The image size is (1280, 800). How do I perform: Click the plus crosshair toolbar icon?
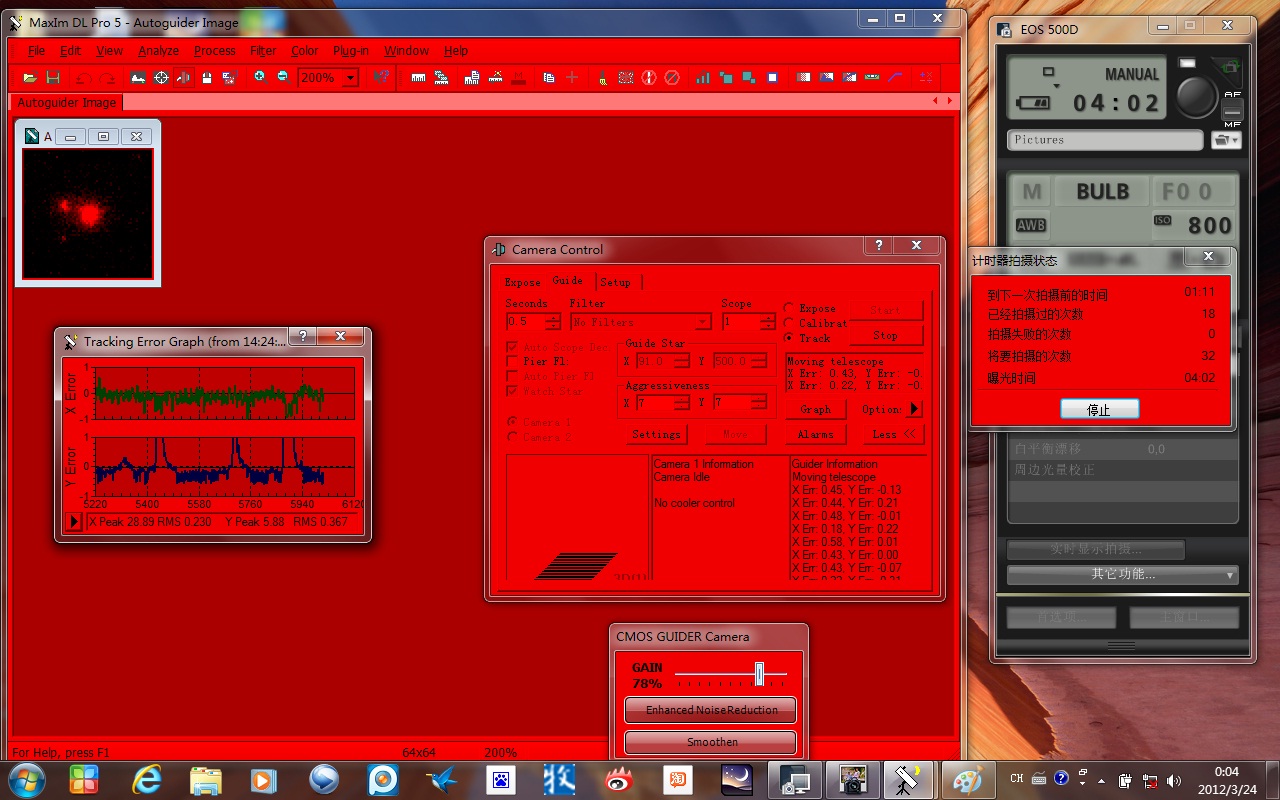pyautogui.click(x=572, y=77)
